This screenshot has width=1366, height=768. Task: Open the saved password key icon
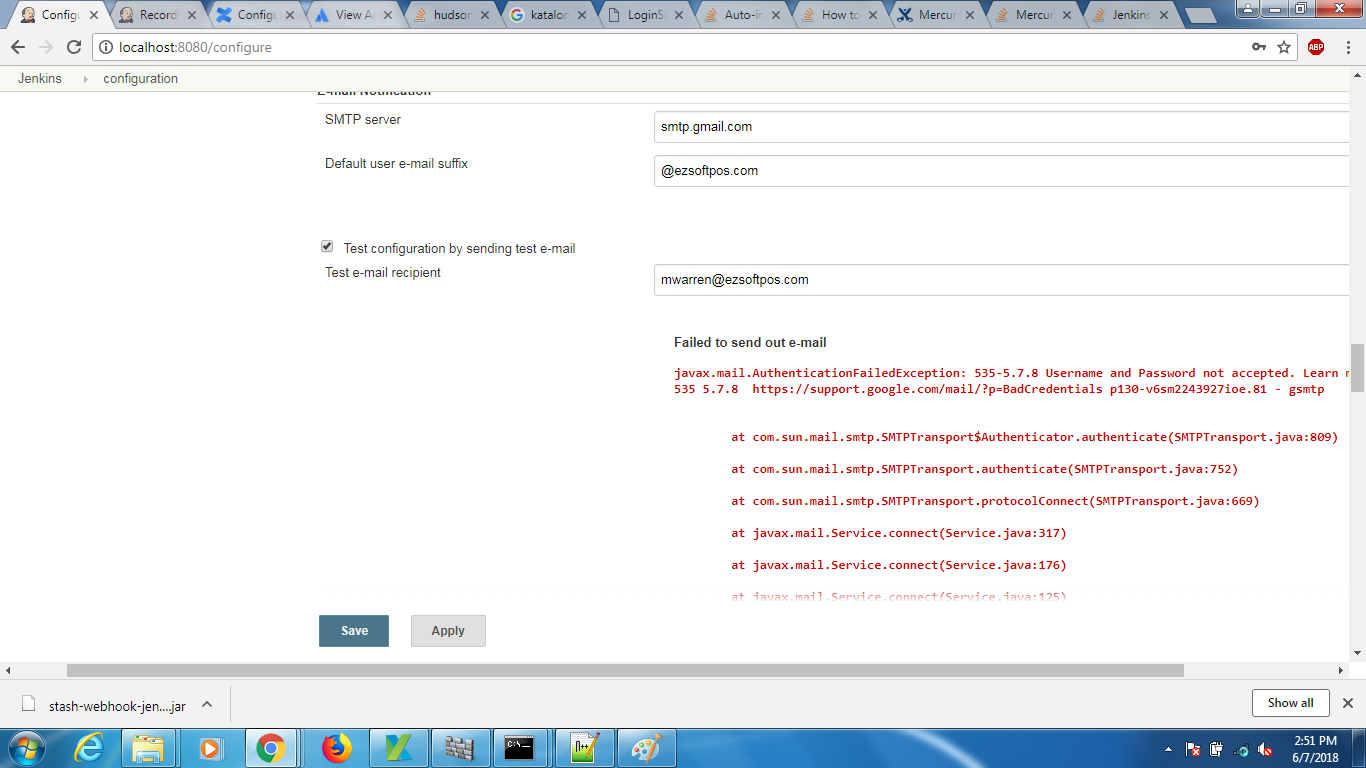1259,47
